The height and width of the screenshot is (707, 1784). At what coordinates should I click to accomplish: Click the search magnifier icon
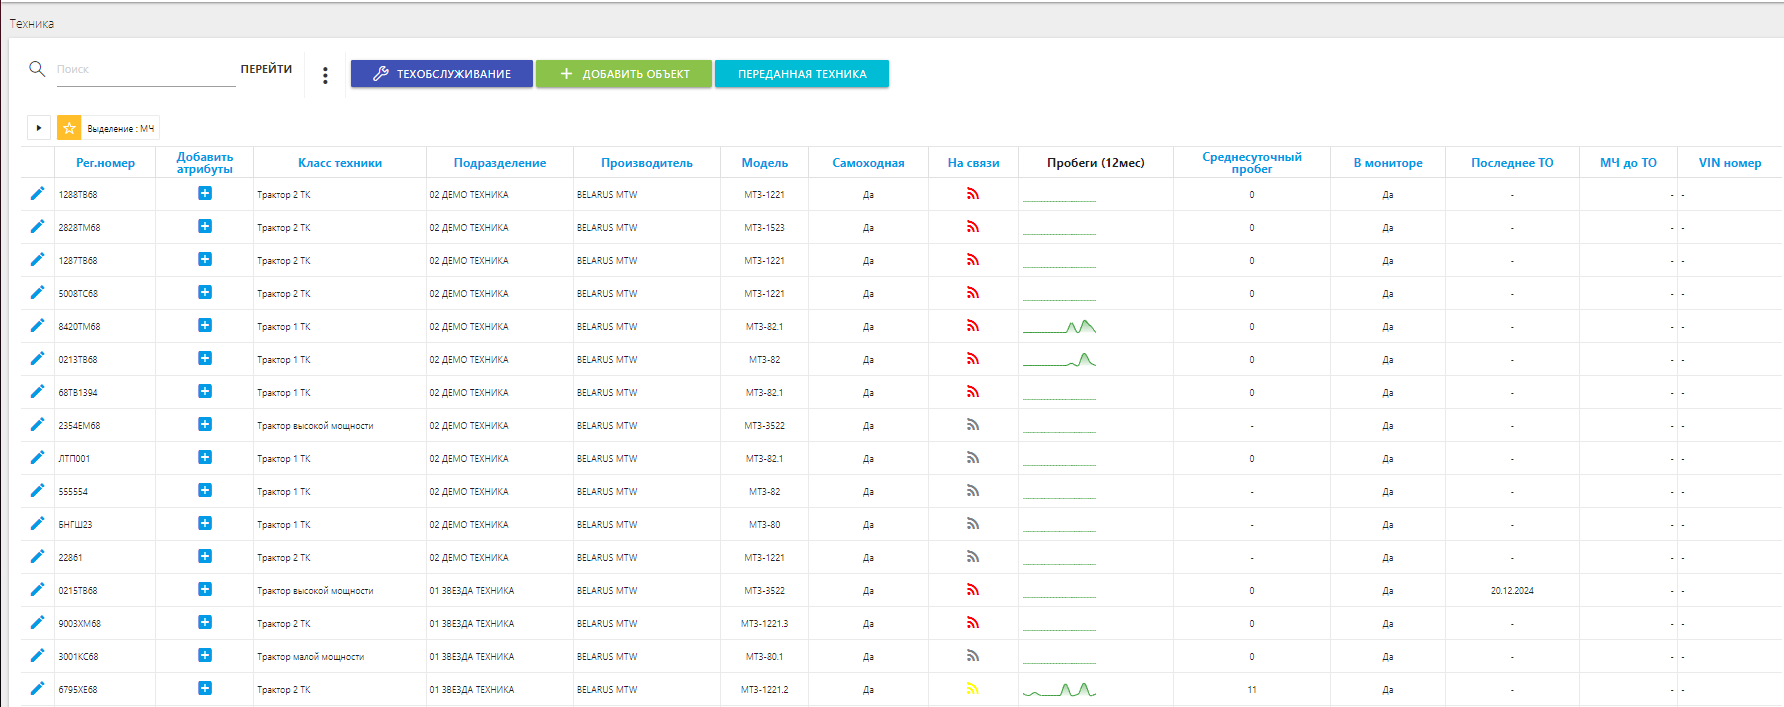coord(37,69)
